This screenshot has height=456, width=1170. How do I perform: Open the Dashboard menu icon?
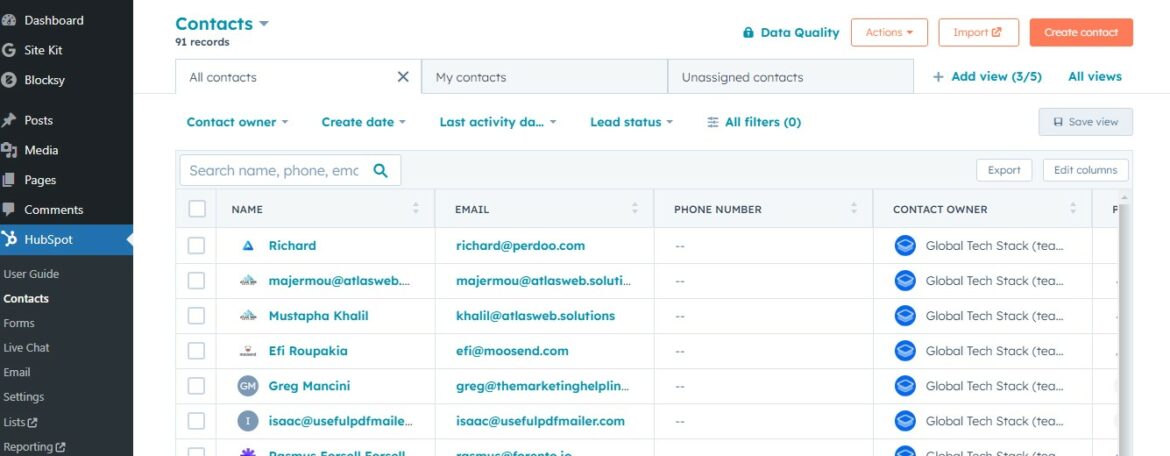[x=9, y=20]
